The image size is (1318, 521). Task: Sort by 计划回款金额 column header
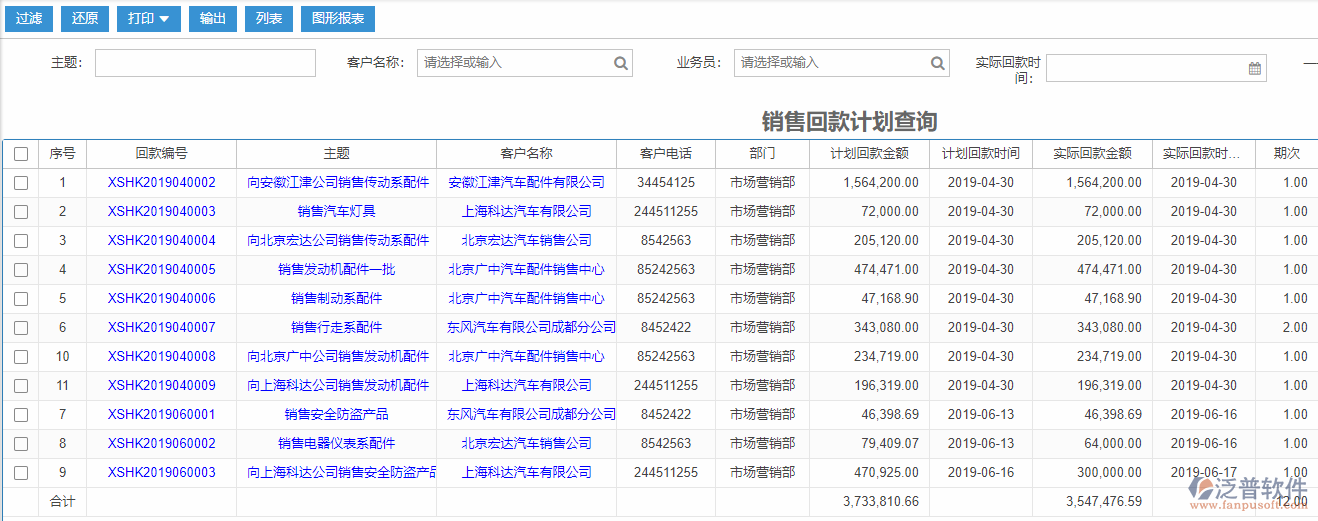pyautogui.click(x=869, y=154)
